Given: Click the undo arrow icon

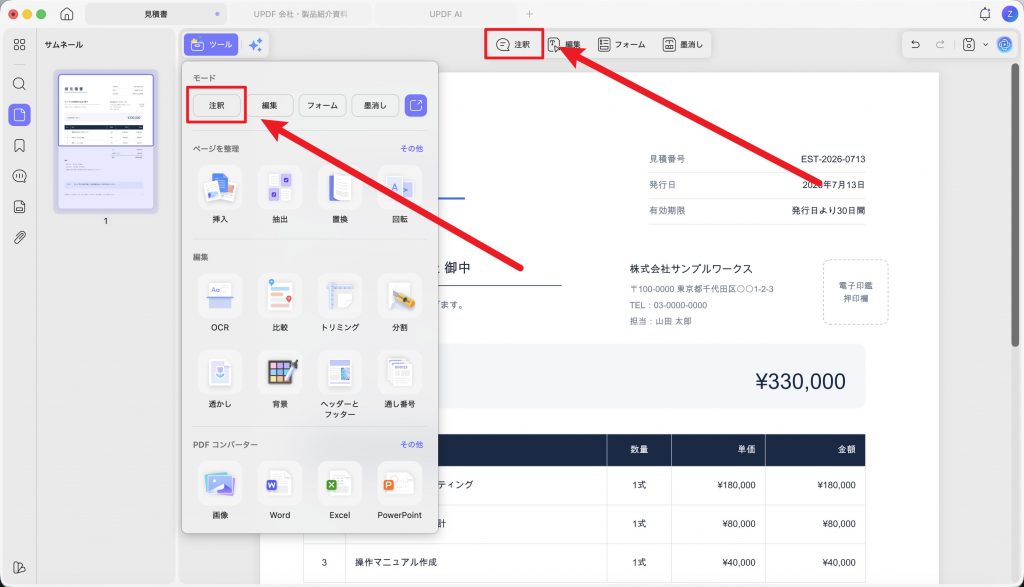Looking at the screenshot, I should pyautogui.click(x=915, y=44).
